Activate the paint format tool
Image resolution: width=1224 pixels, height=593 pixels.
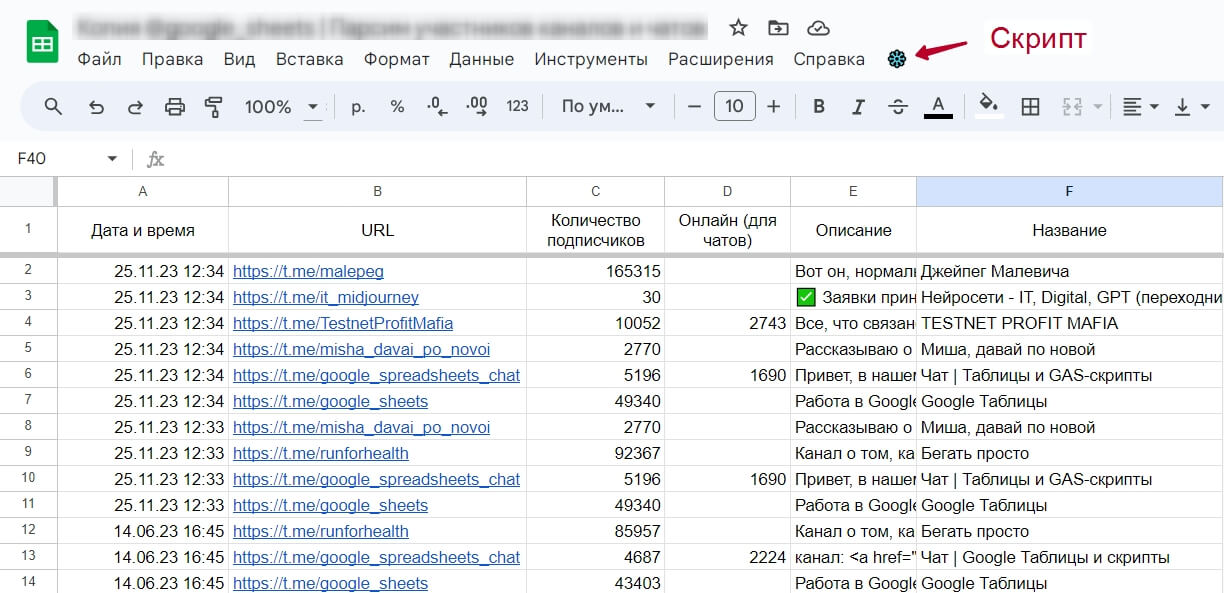click(213, 106)
